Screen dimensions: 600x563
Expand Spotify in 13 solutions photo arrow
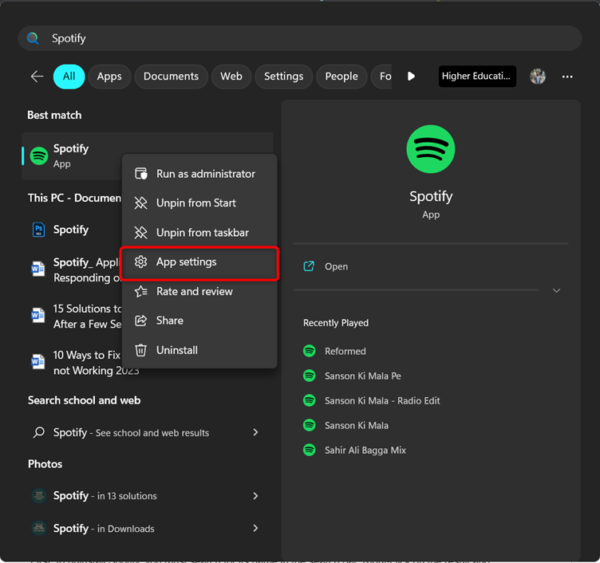(256, 496)
